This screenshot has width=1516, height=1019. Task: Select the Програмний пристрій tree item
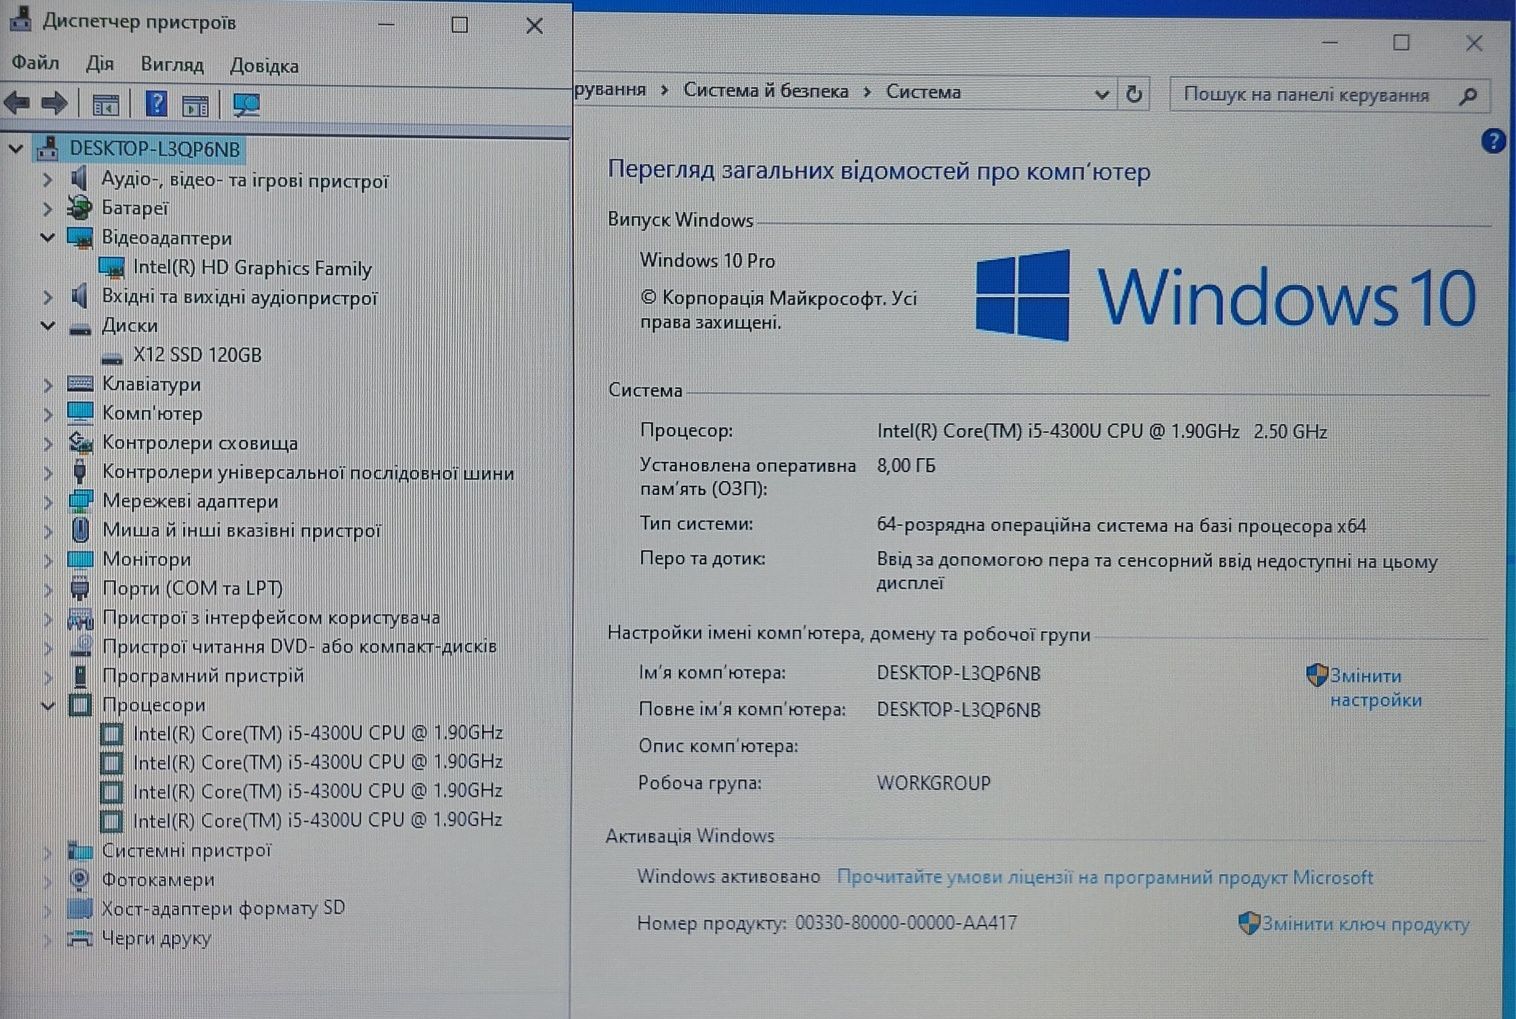(x=203, y=676)
